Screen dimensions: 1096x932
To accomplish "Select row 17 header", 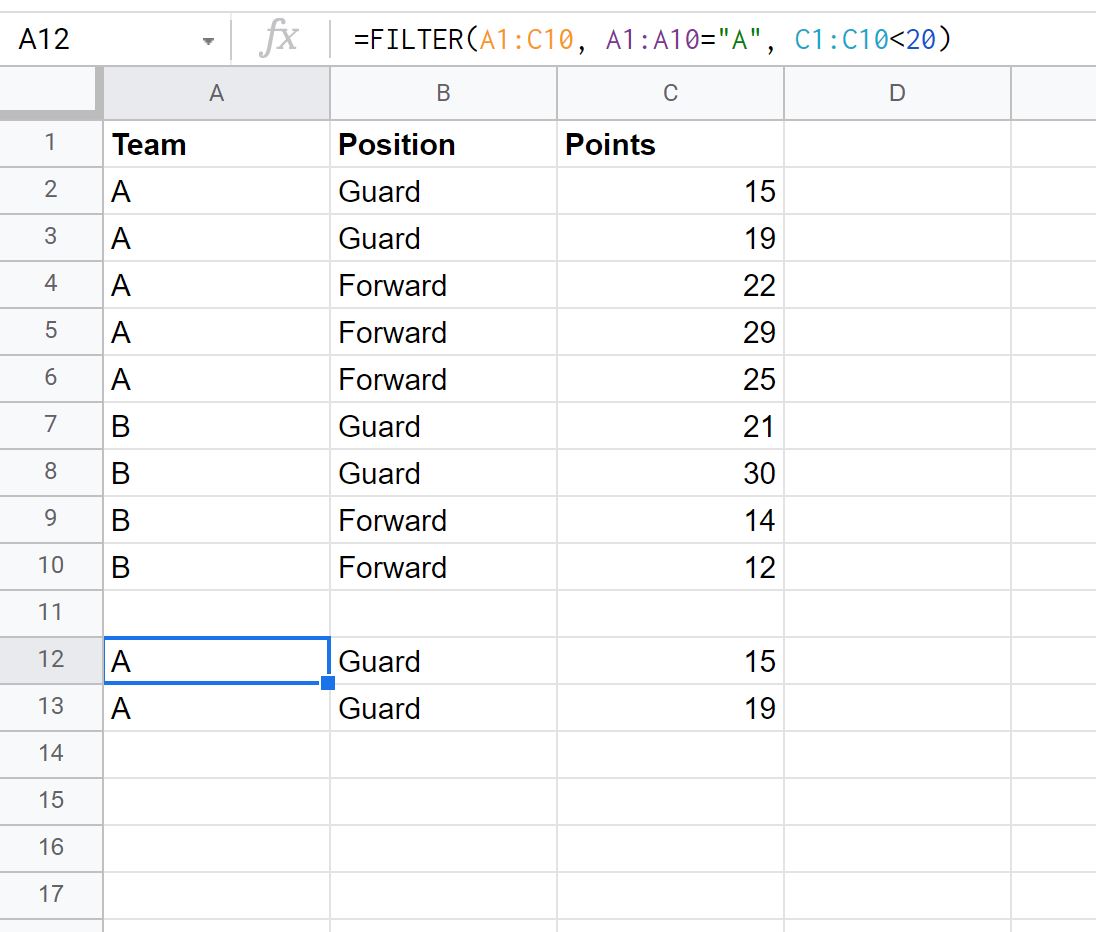I will click(x=50, y=894).
